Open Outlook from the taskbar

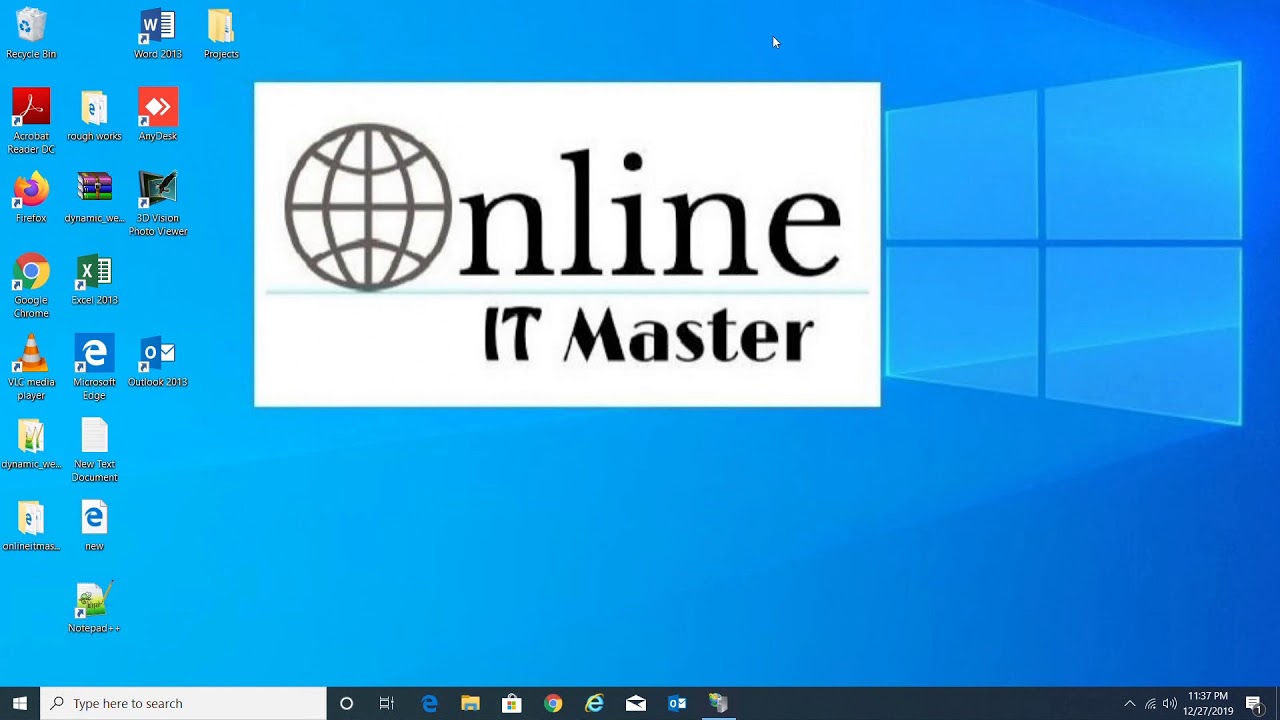[x=677, y=703]
